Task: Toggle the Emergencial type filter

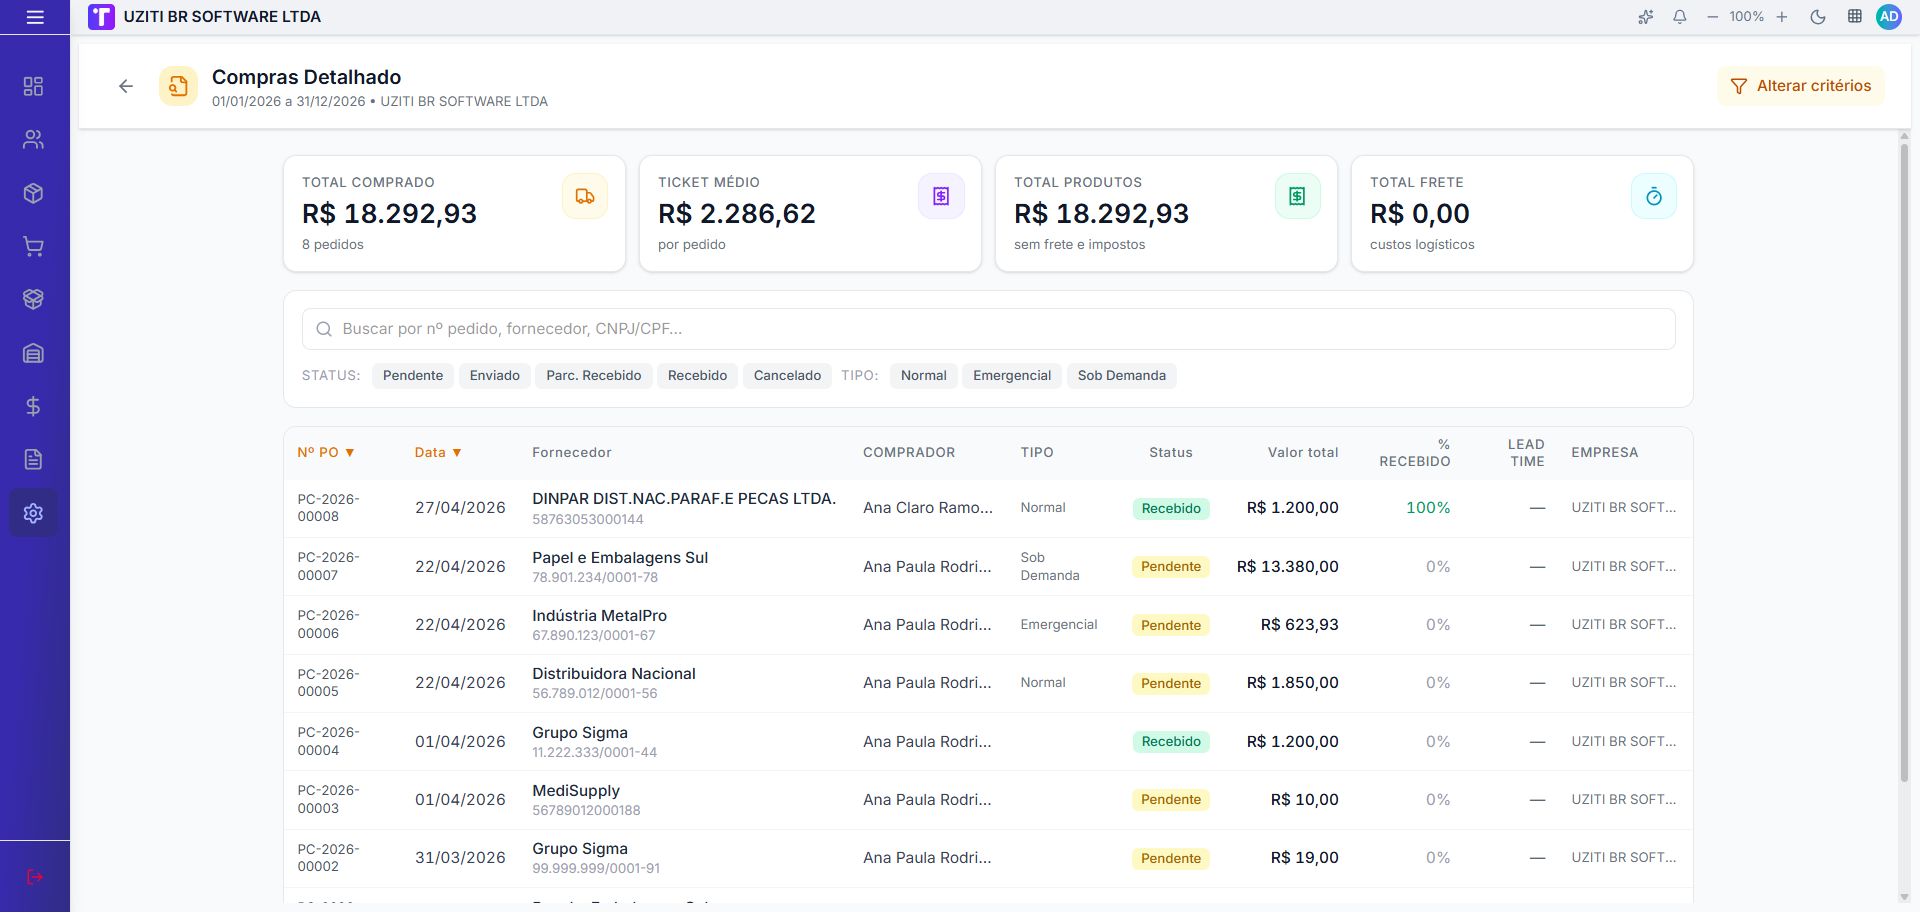Action: (1012, 376)
